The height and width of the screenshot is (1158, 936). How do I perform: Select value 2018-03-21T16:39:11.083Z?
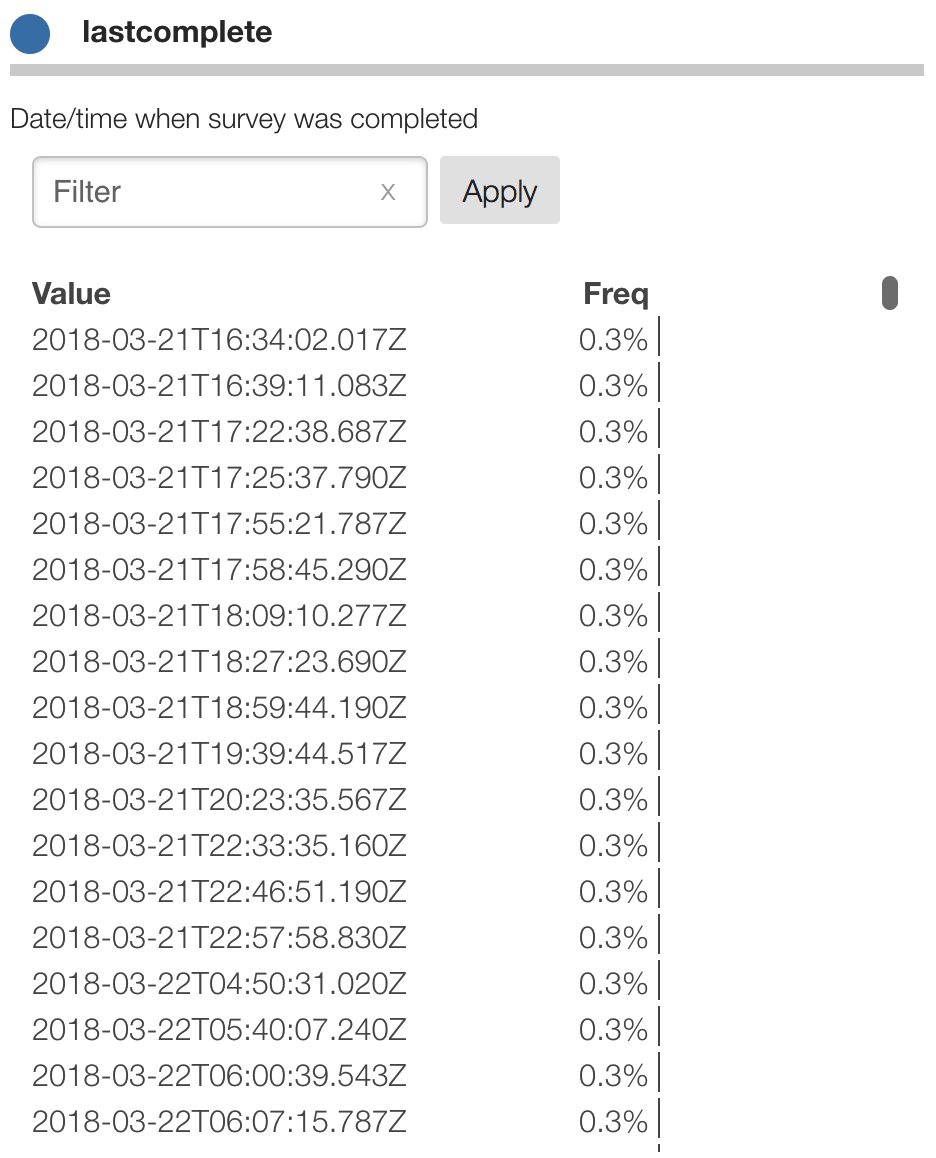219,386
